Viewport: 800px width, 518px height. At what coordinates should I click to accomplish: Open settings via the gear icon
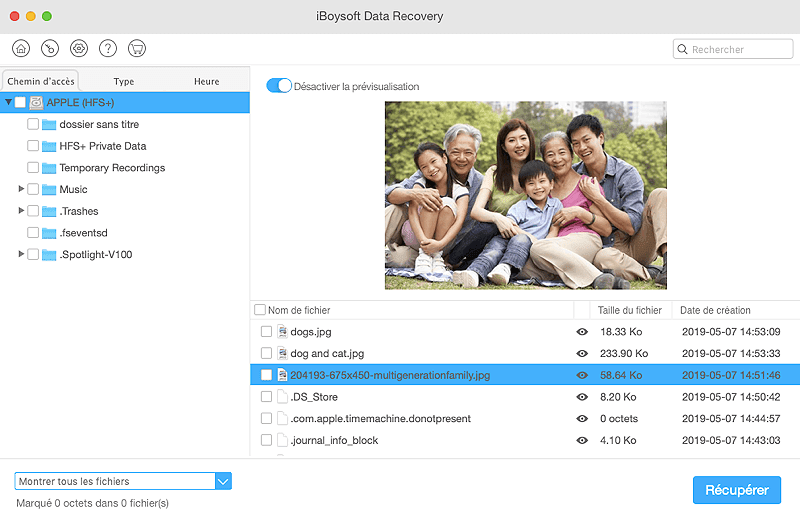79,48
